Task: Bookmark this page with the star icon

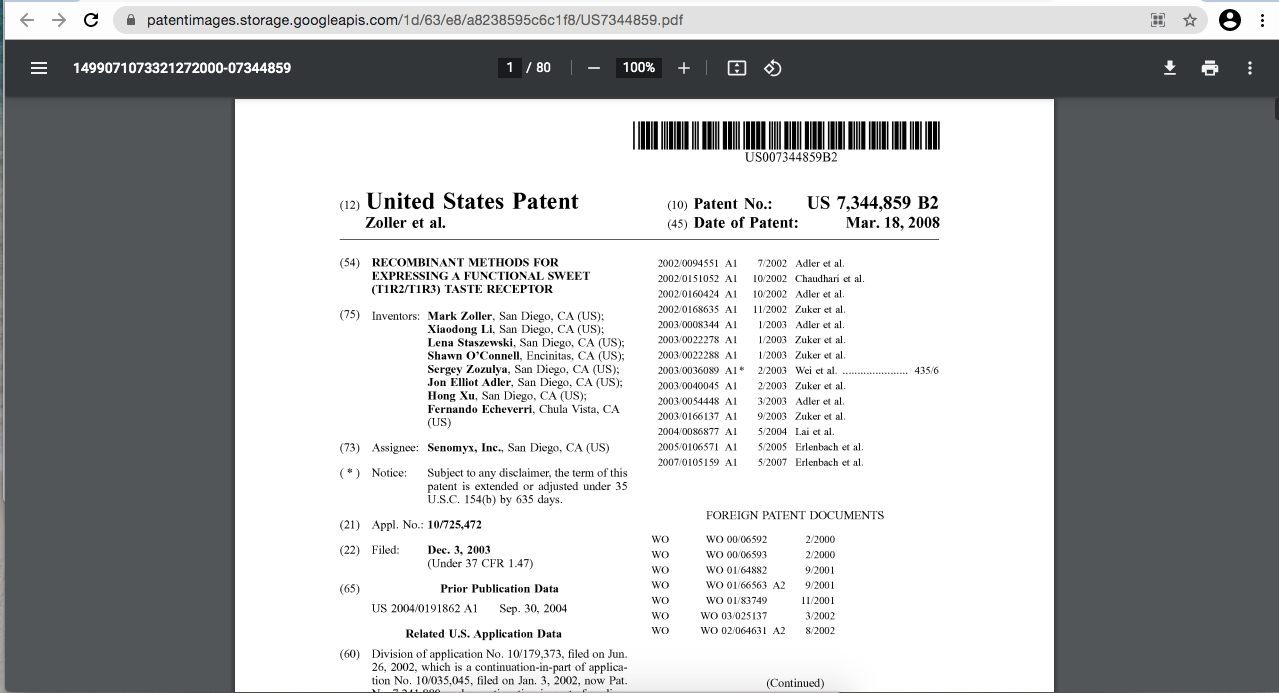Action: tap(1190, 20)
